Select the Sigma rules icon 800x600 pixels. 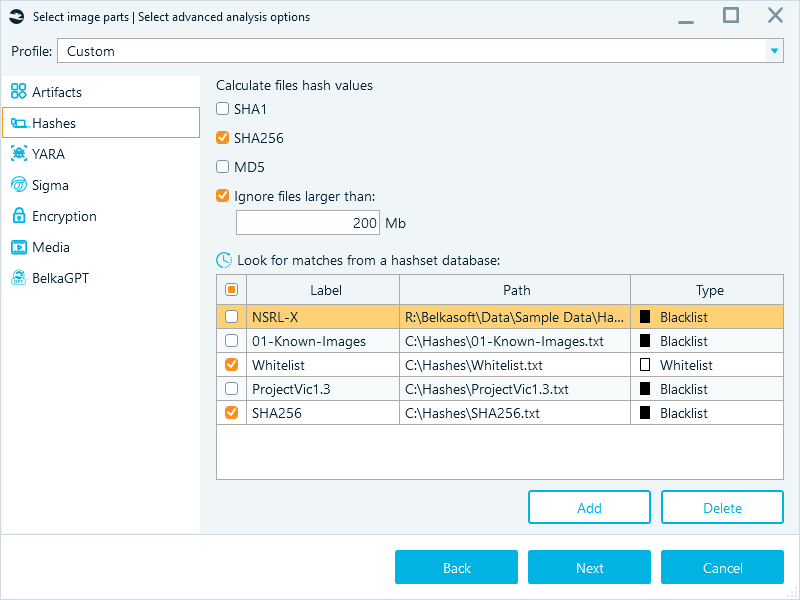pos(18,185)
